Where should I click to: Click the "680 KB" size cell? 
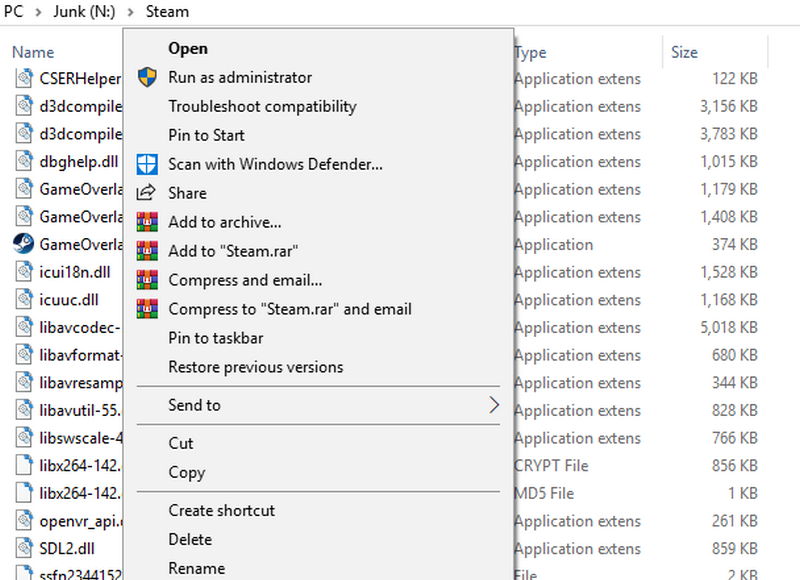click(x=735, y=355)
